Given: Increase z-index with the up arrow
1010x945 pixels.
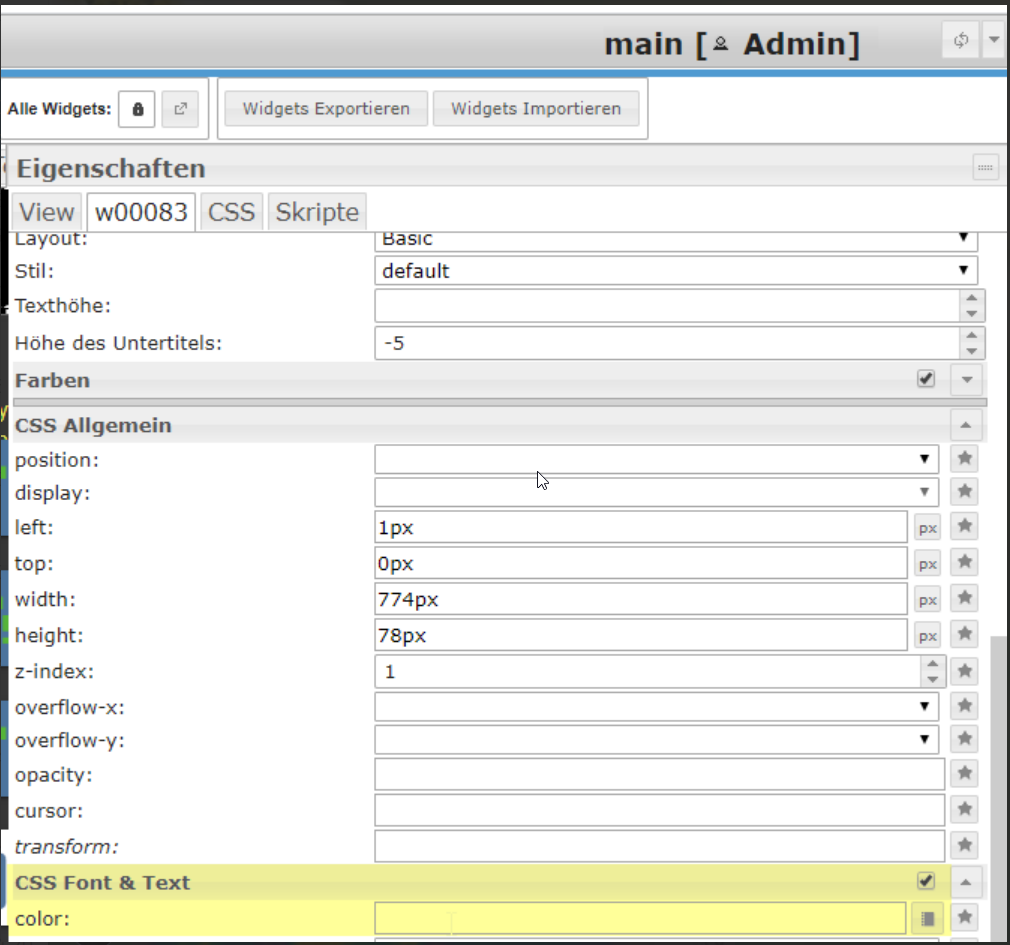Looking at the screenshot, I should pos(933,663).
